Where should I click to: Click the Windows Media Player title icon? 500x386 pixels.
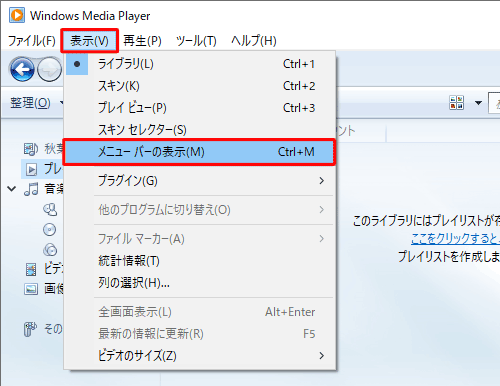(17, 15)
